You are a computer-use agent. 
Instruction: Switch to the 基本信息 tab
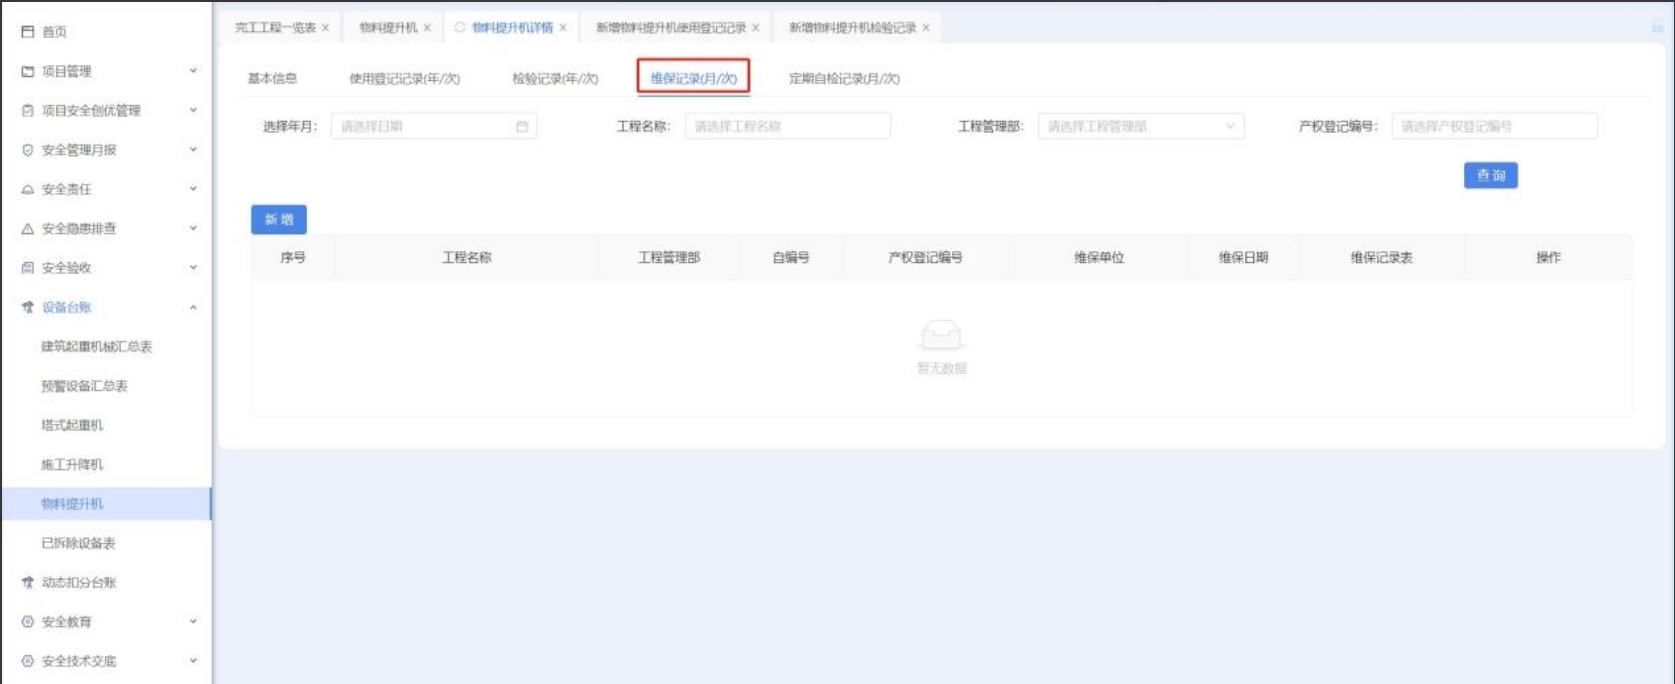272,79
